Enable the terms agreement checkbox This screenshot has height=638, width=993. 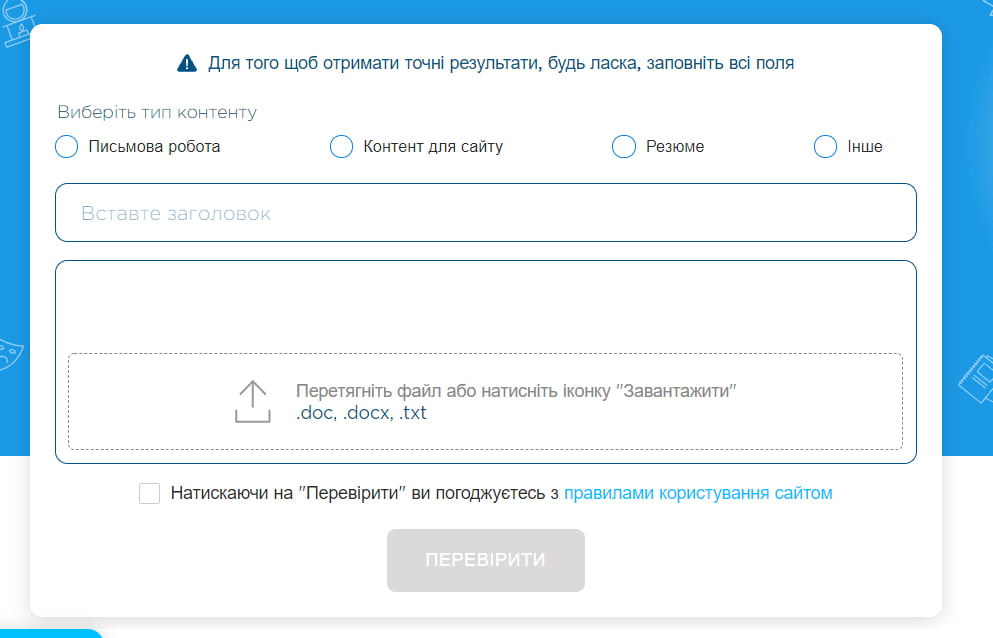150,492
